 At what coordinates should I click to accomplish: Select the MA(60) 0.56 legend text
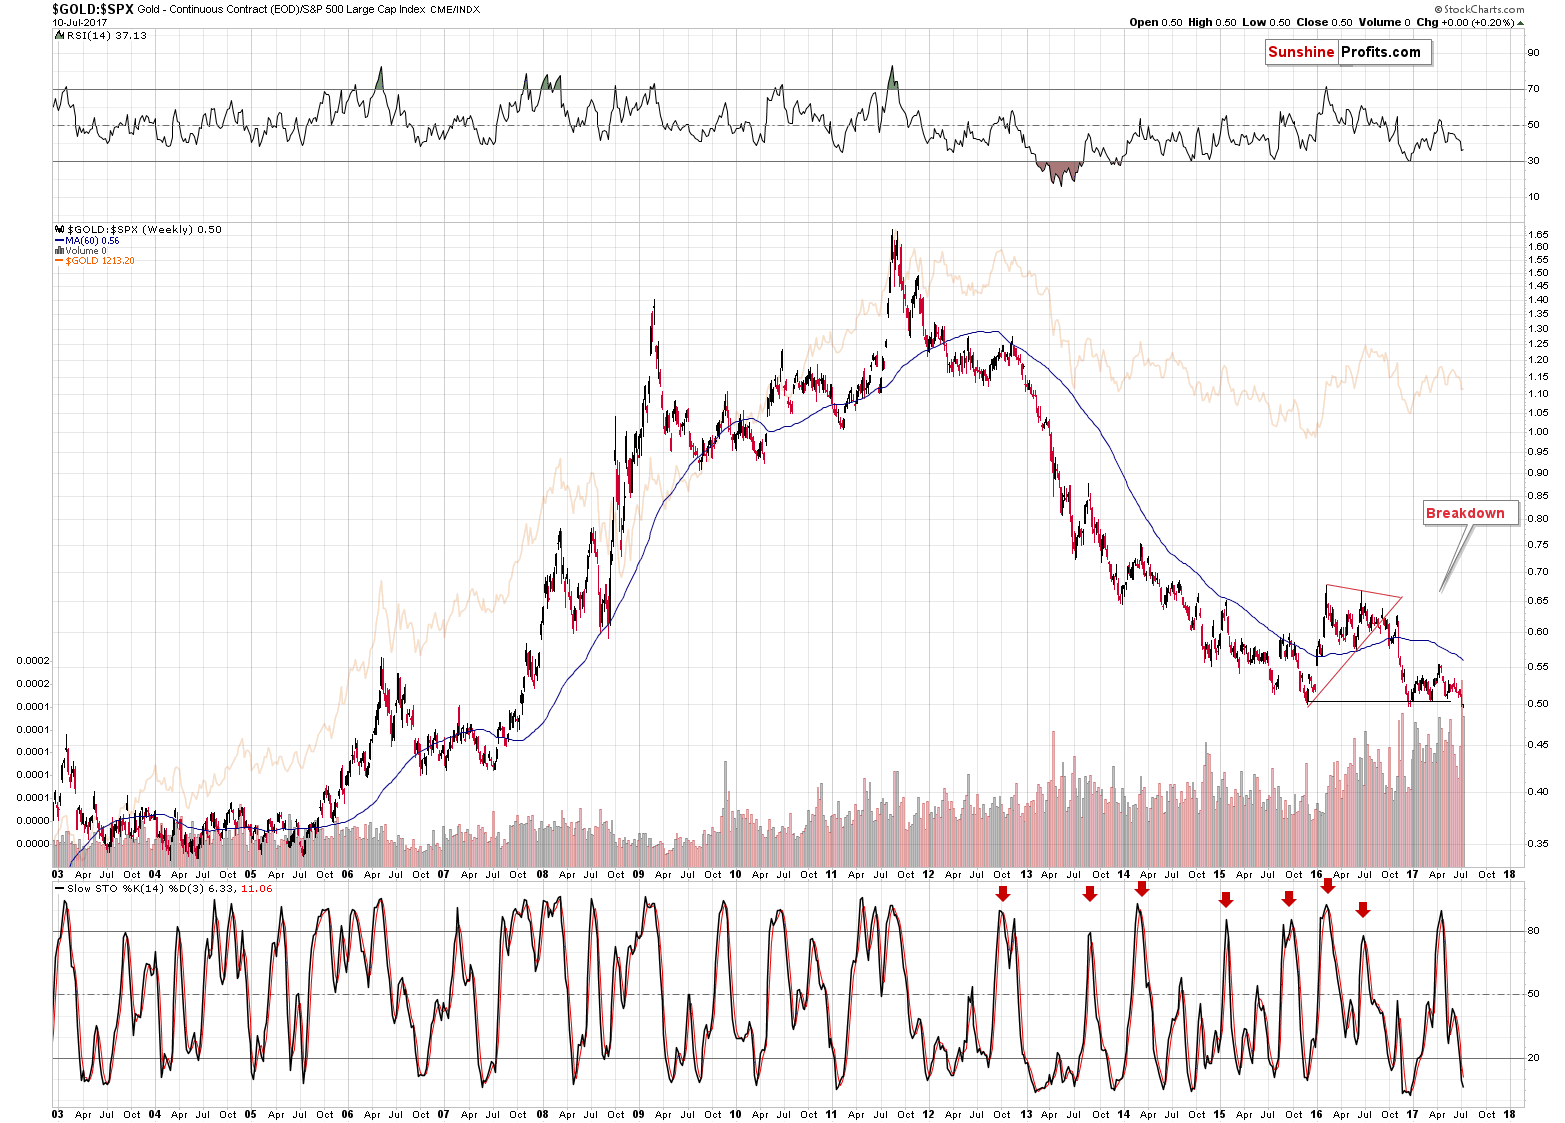click(x=92, y=240)
